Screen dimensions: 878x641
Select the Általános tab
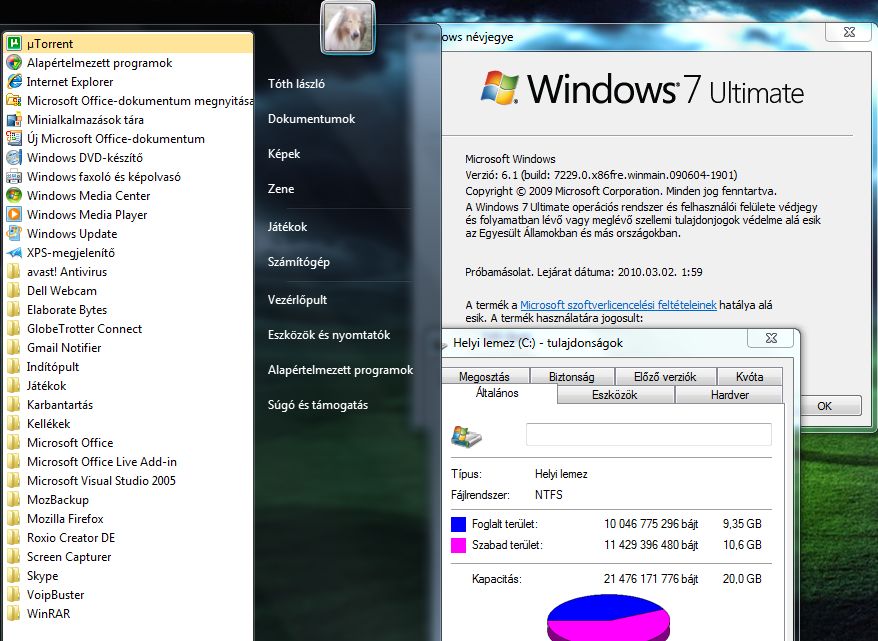(497, 393)
